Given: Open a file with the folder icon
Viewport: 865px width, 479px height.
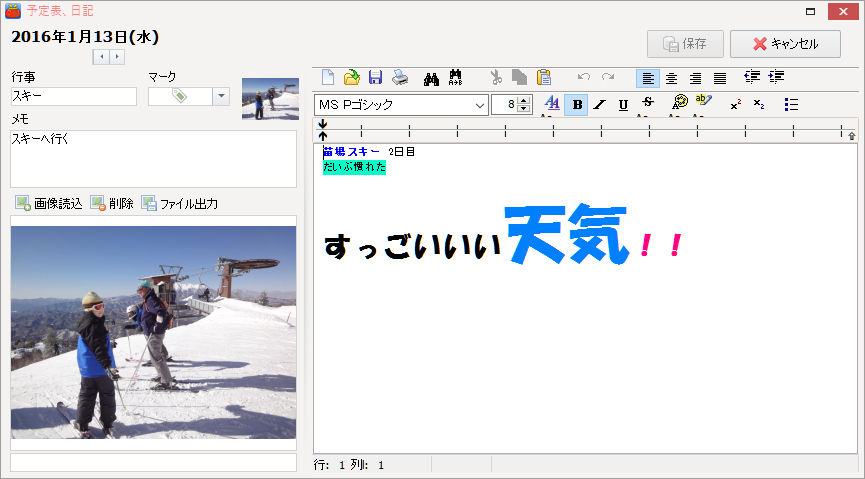Looking at the screenshot, I should coord(351,77).
